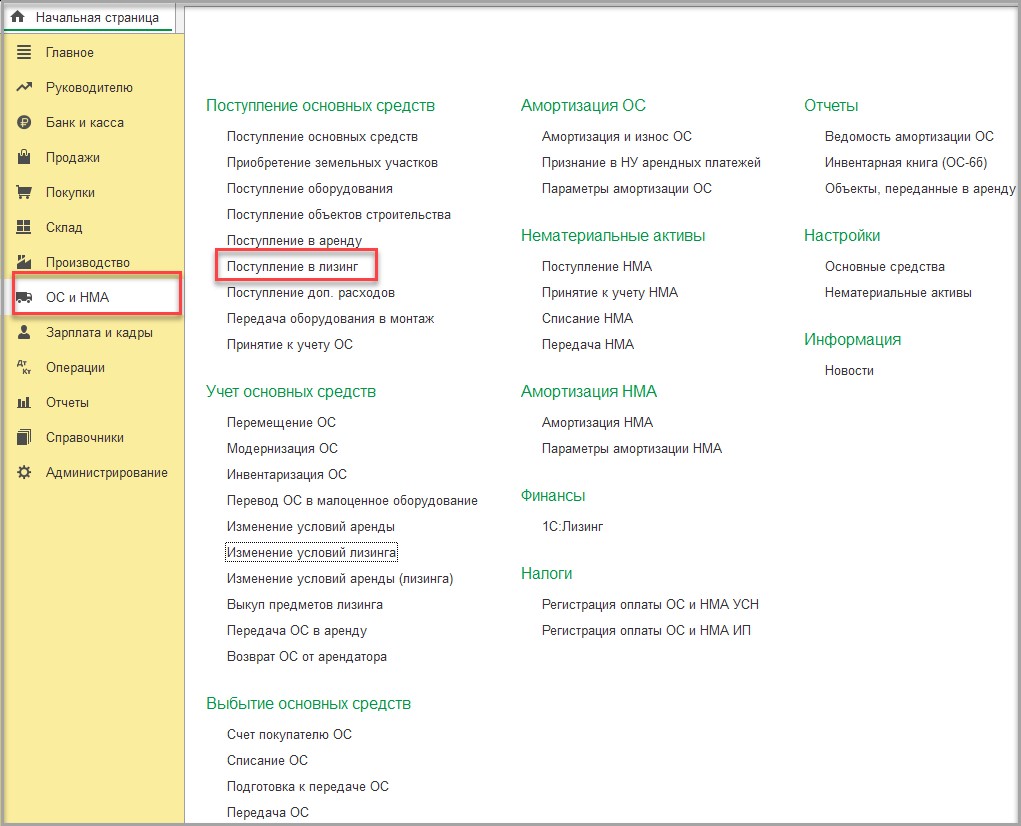
Task: Open the Начальная страница tab
Action: tap(89, 18)
